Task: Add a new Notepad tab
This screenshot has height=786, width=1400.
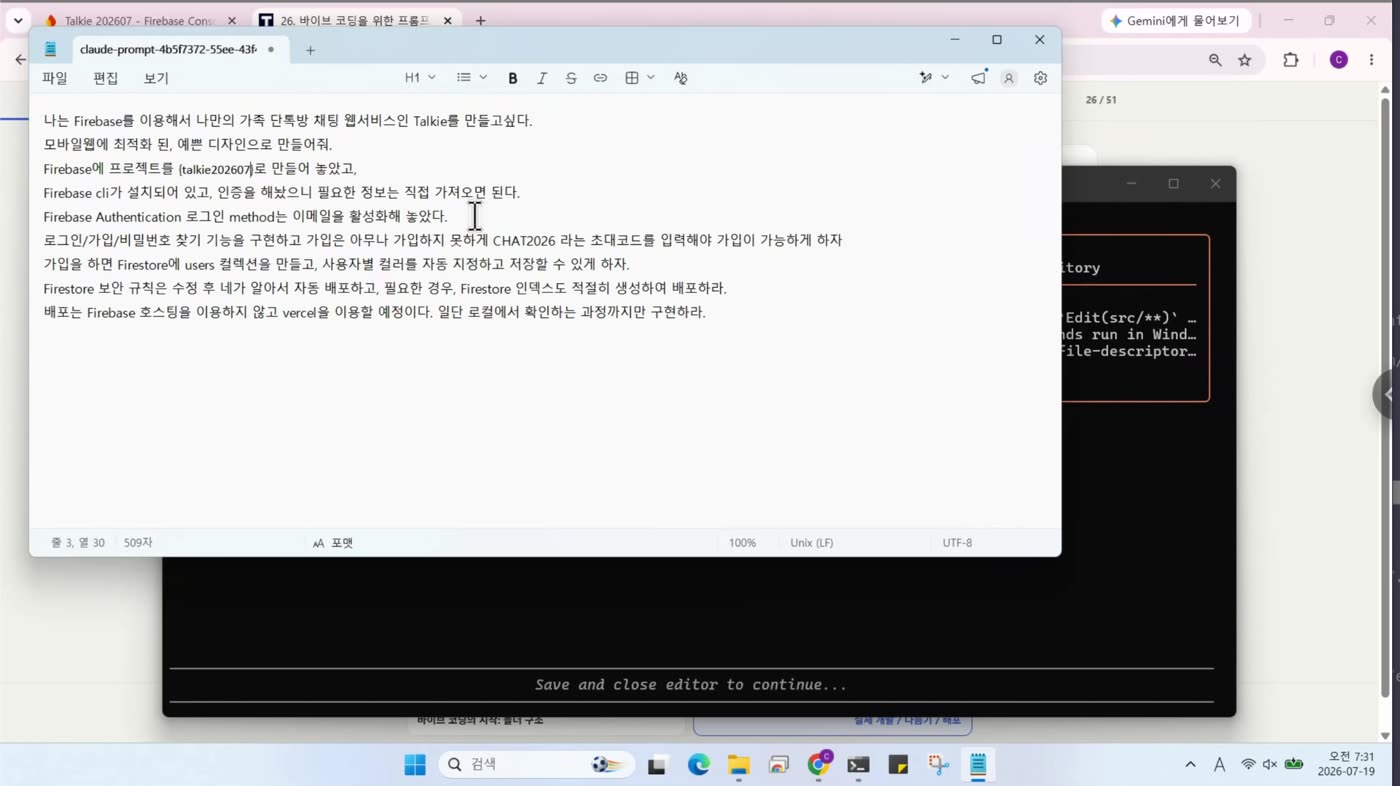Action: (310, 50)
